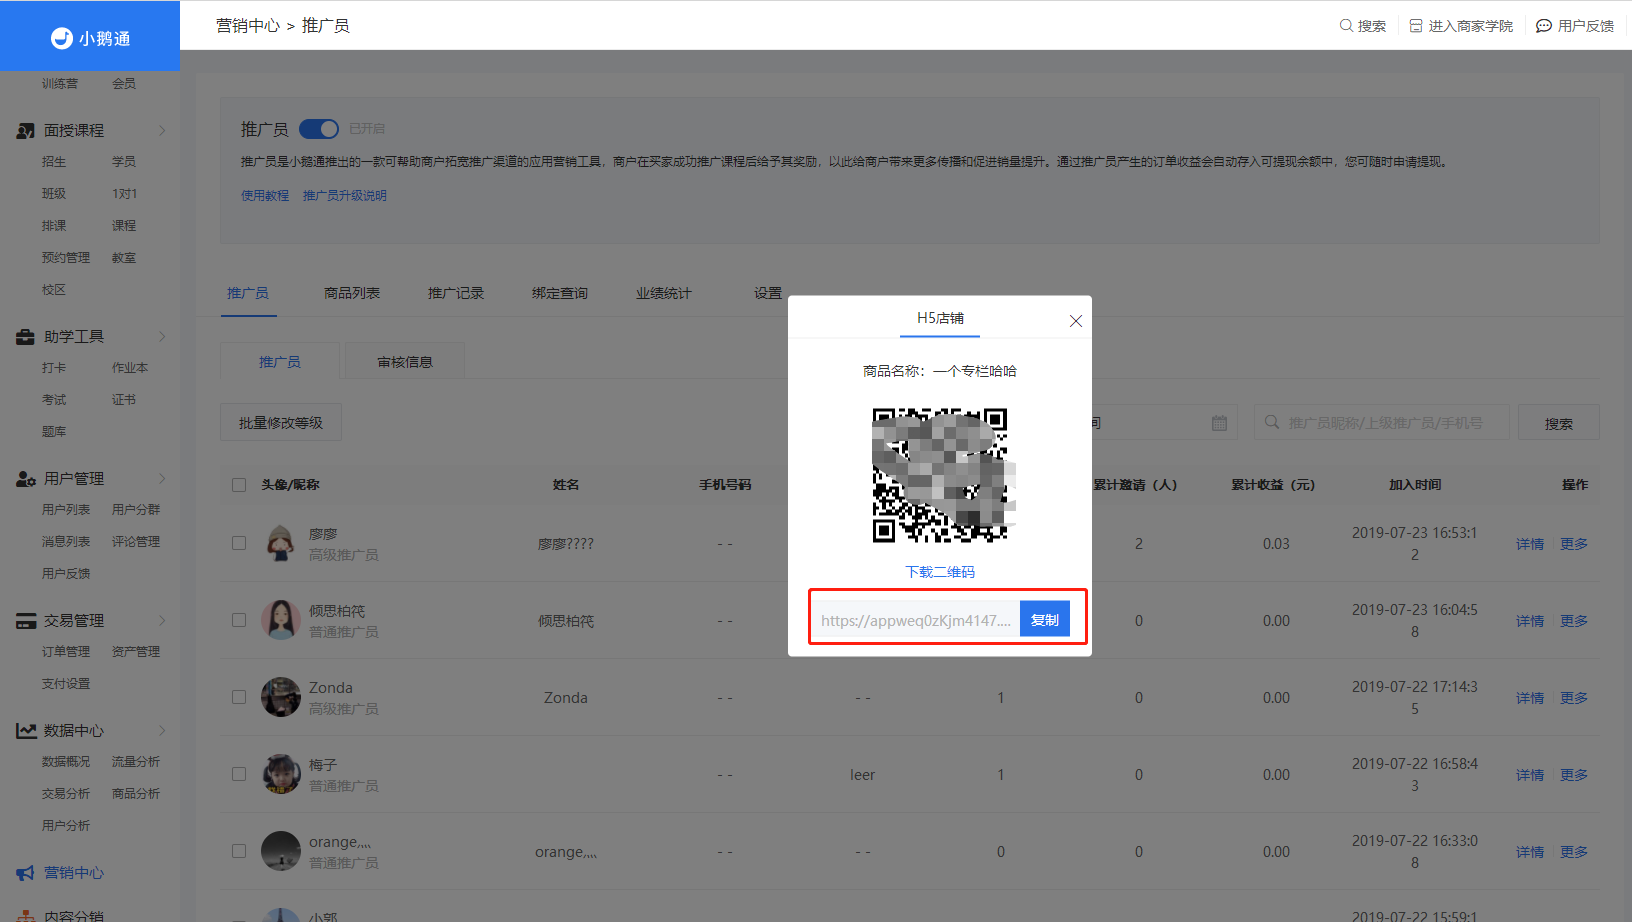Click the 小鹅通 logo icon
The height and width of the screenshot is (922, 1632).
pyautogui.click(x=62, y=38)
